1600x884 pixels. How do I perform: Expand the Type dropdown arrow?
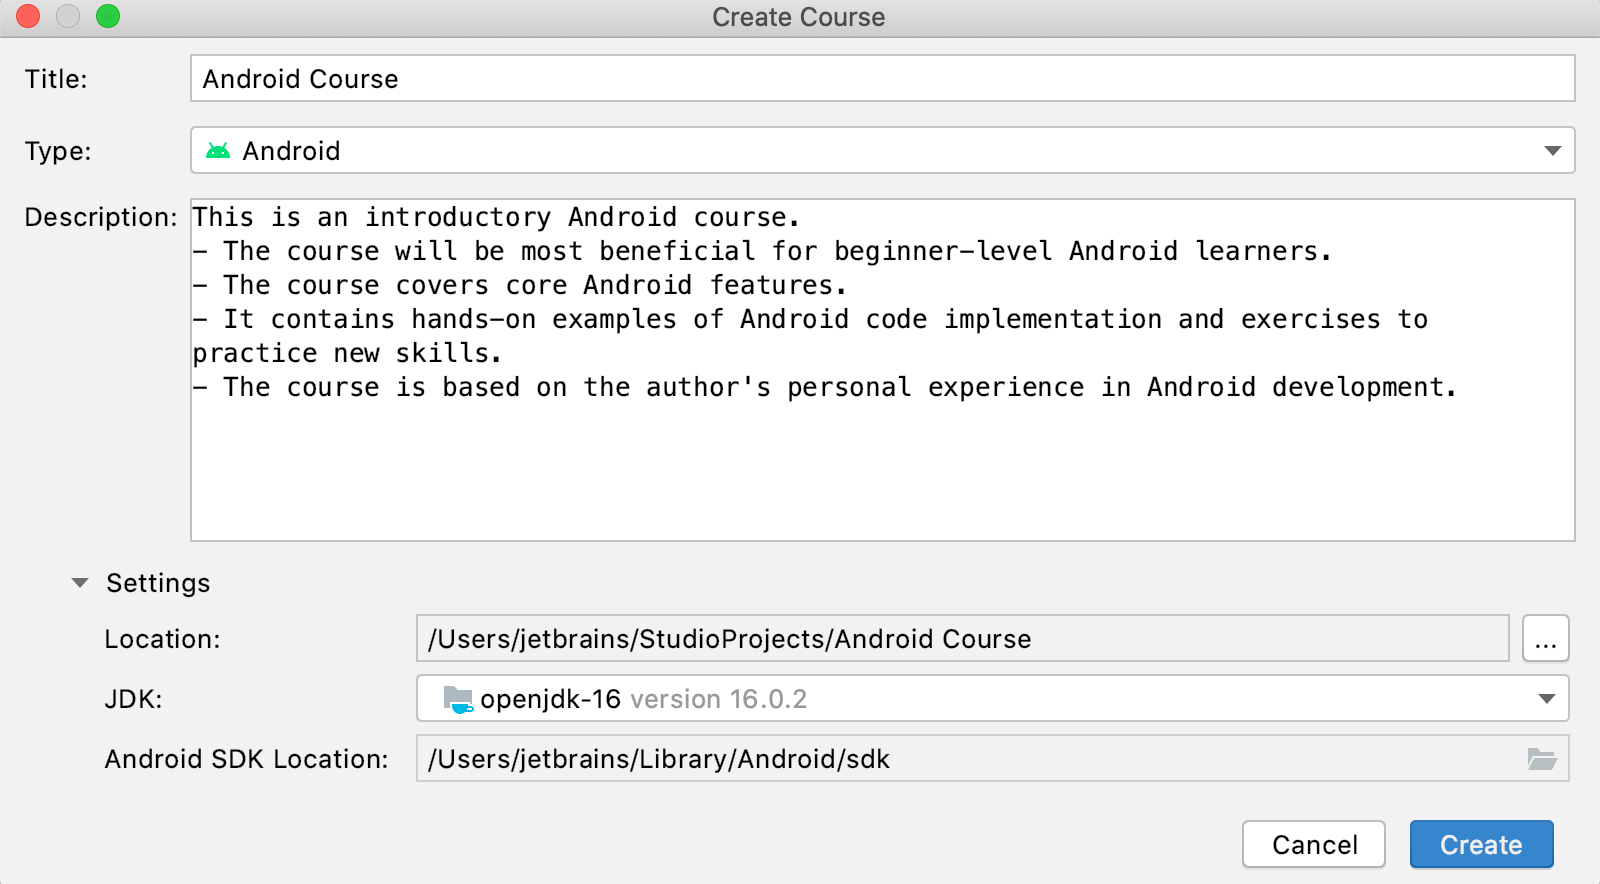pyautogui.click(x=1552, y=151)
